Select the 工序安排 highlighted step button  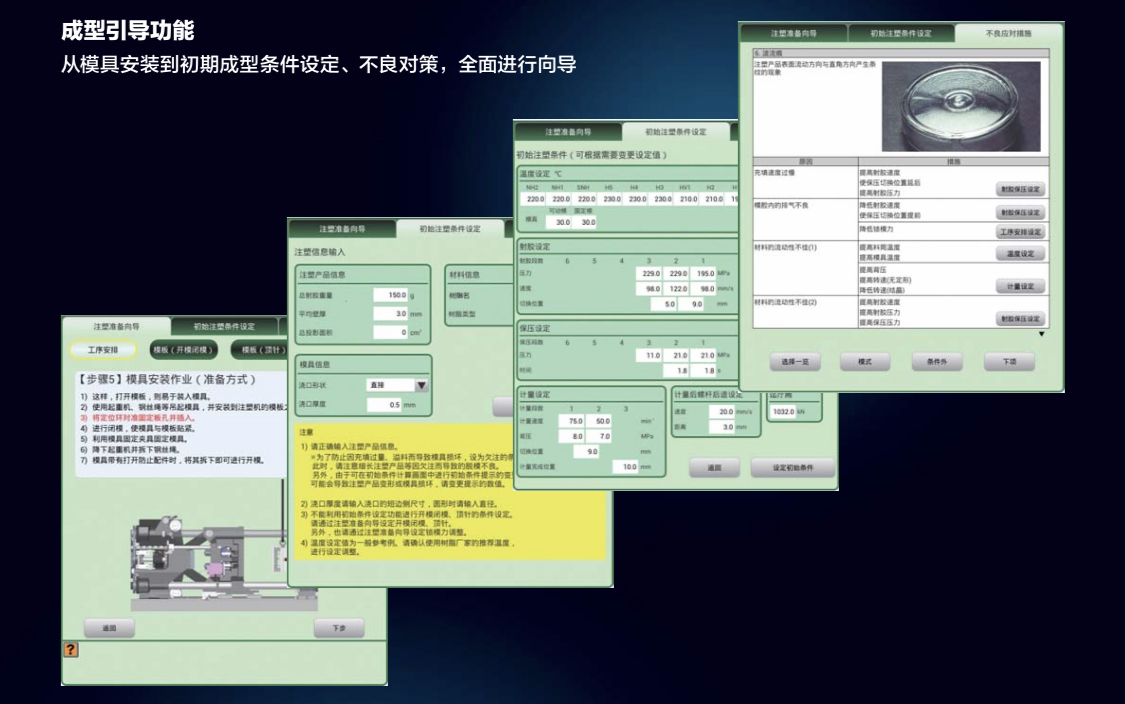coord(102,350)
